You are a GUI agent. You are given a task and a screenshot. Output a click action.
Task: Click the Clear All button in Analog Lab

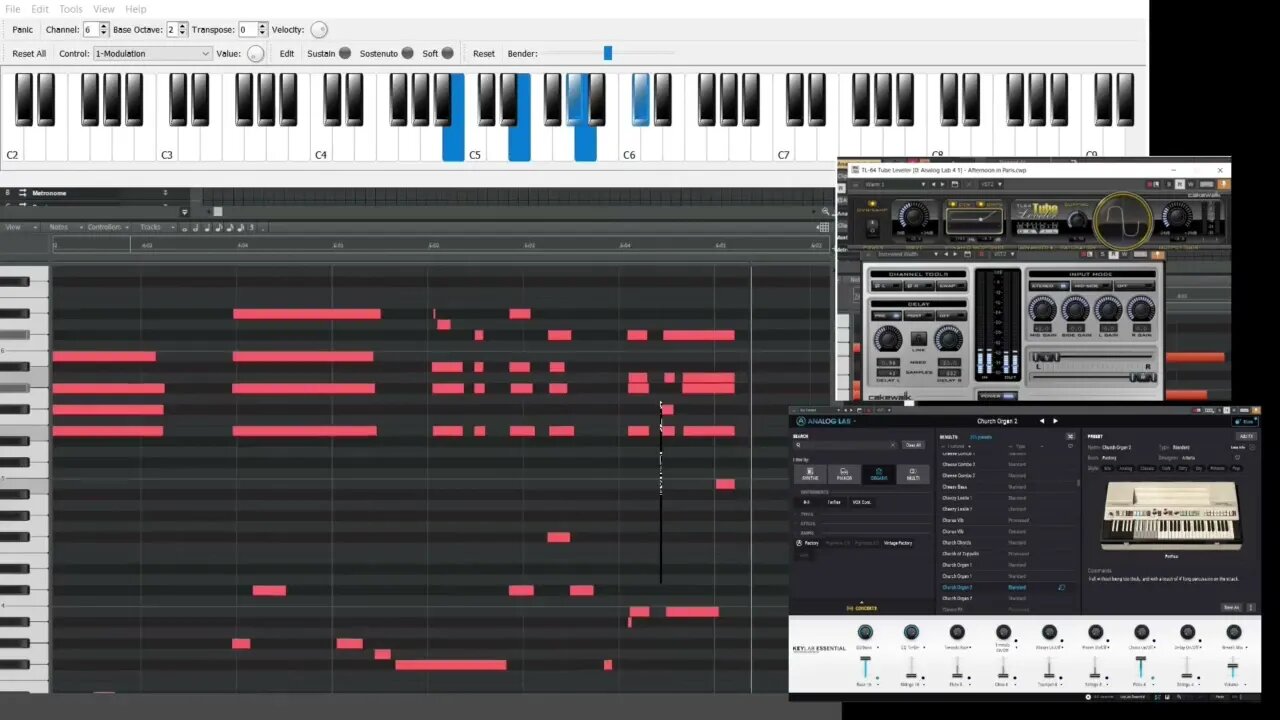pos(913,445)
